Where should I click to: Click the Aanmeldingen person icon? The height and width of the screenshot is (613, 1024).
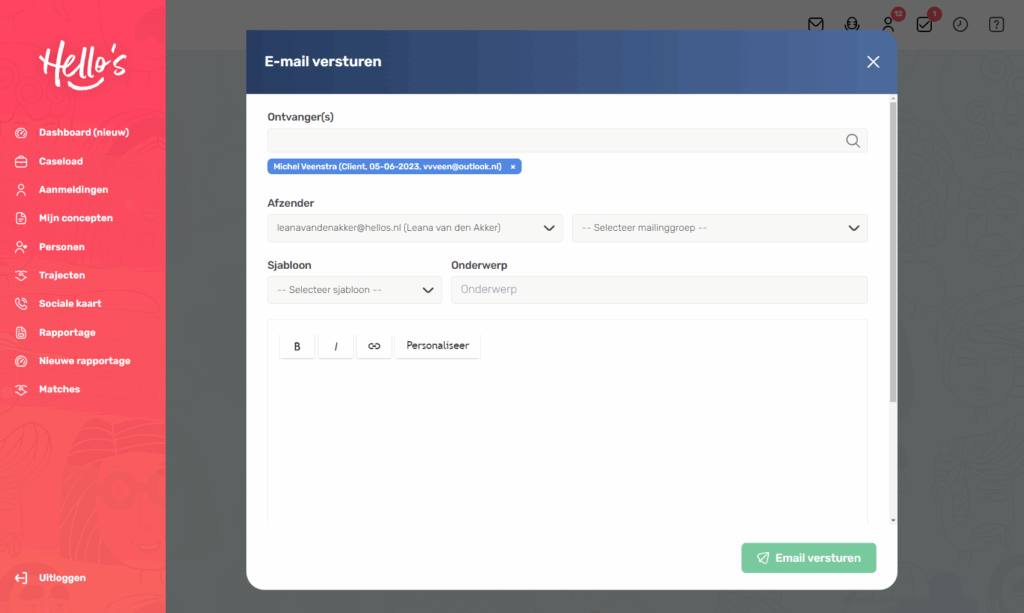(21, 190)
